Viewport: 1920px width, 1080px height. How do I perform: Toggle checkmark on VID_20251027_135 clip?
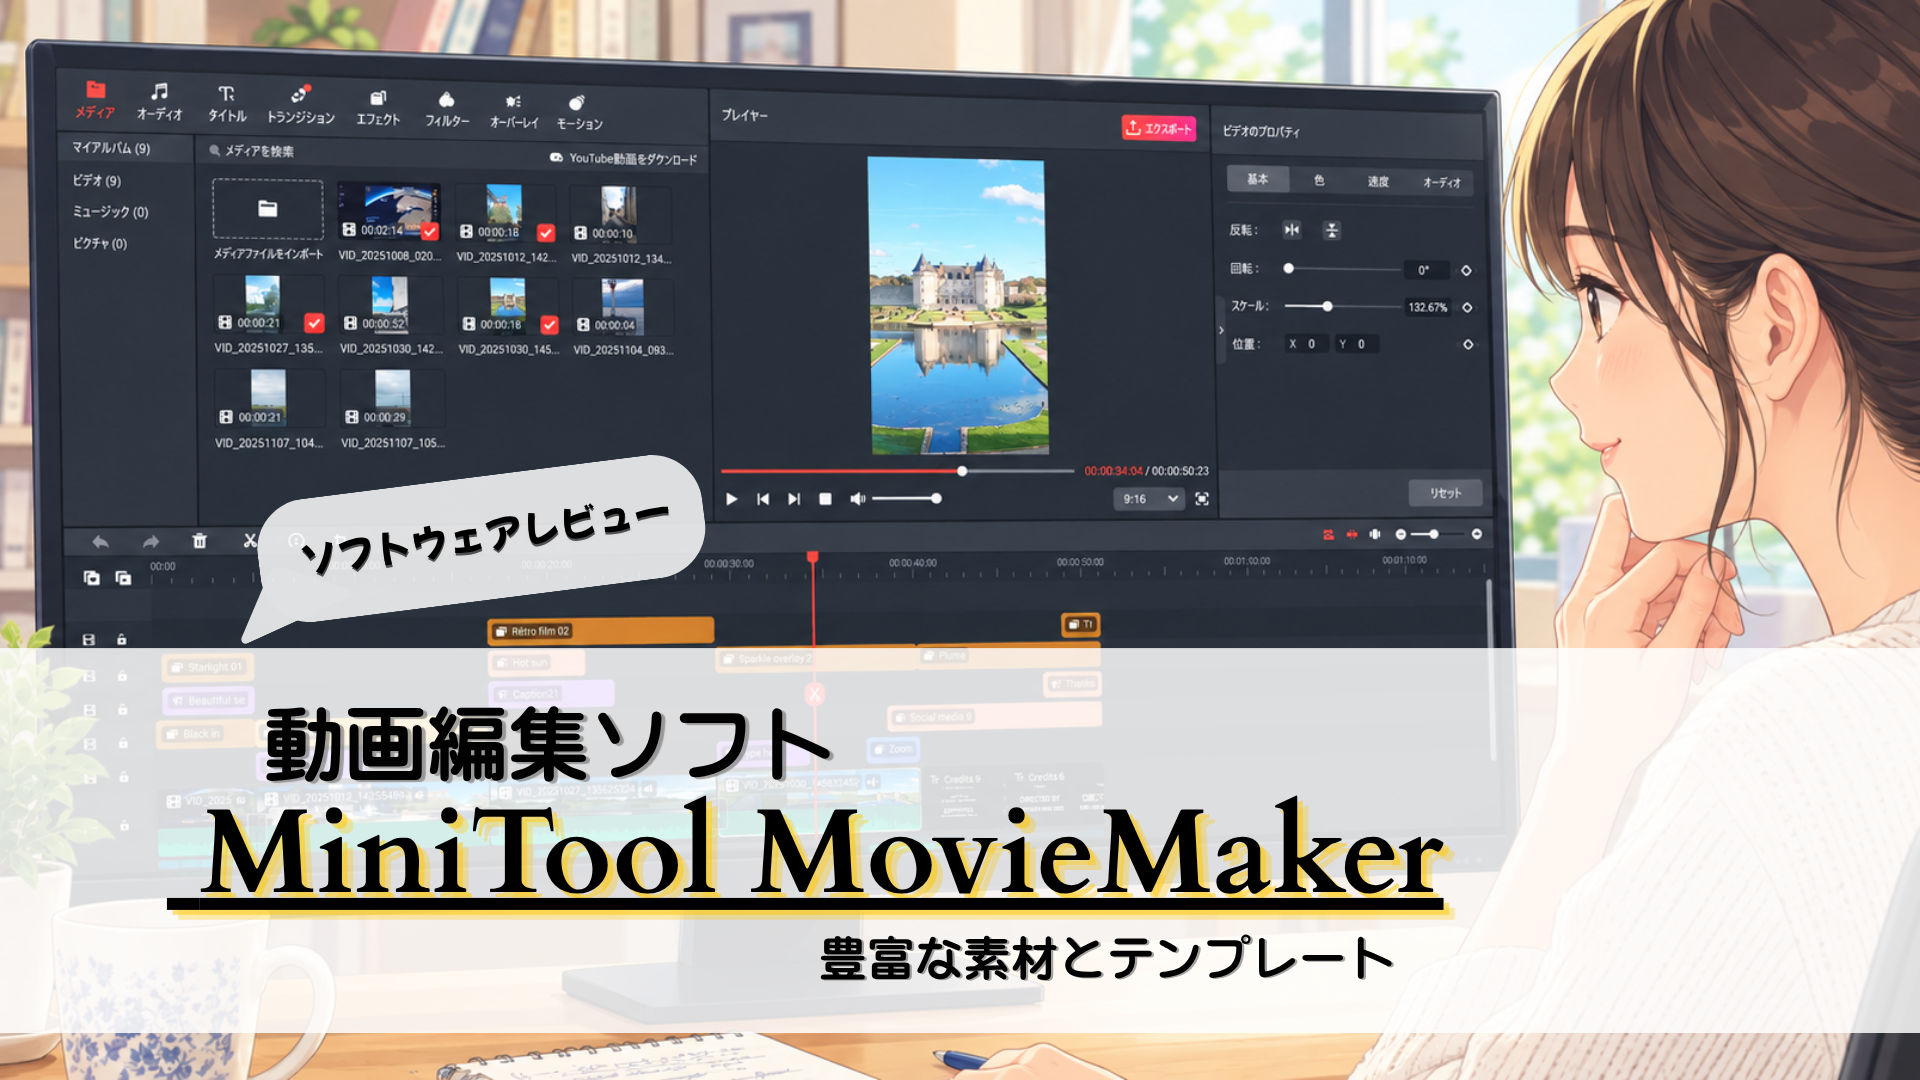point(314,323)
